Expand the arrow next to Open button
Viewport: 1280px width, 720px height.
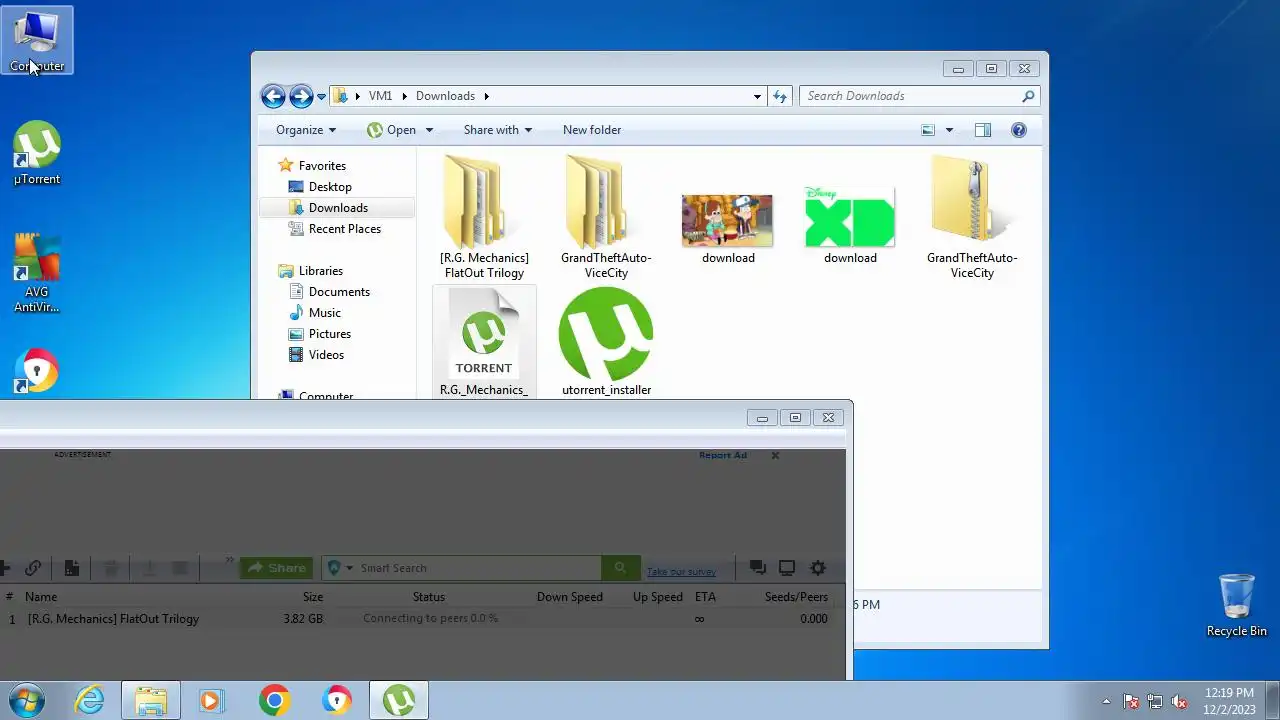(429, 130)
